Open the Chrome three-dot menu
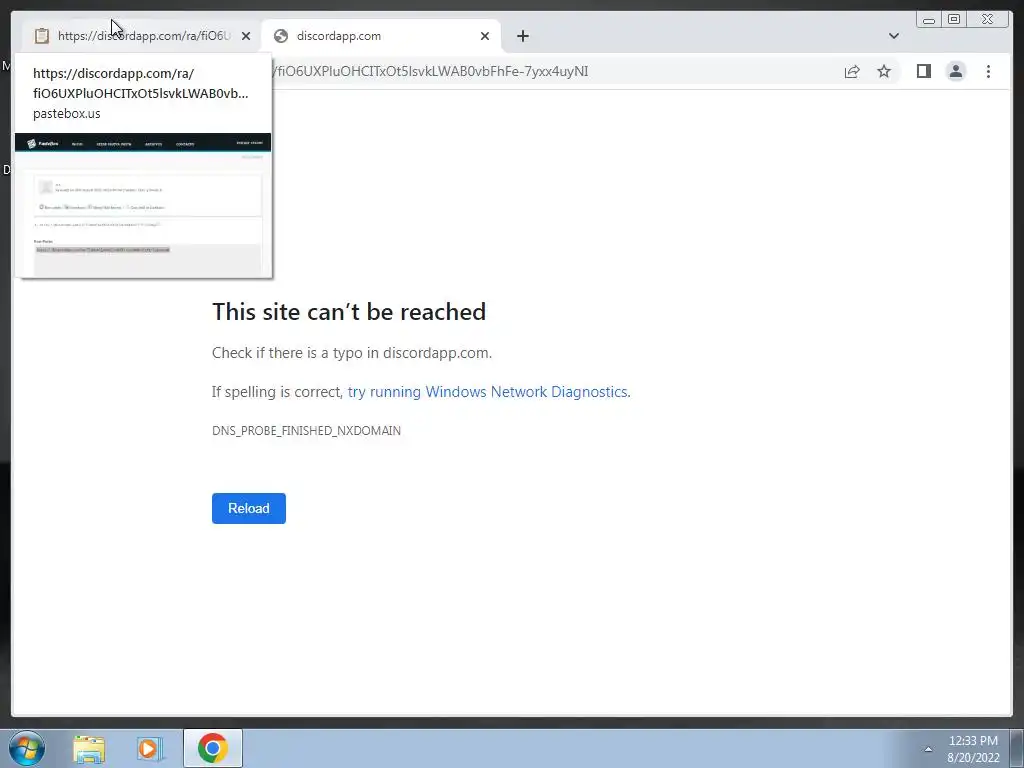 [x=988, y=71]
